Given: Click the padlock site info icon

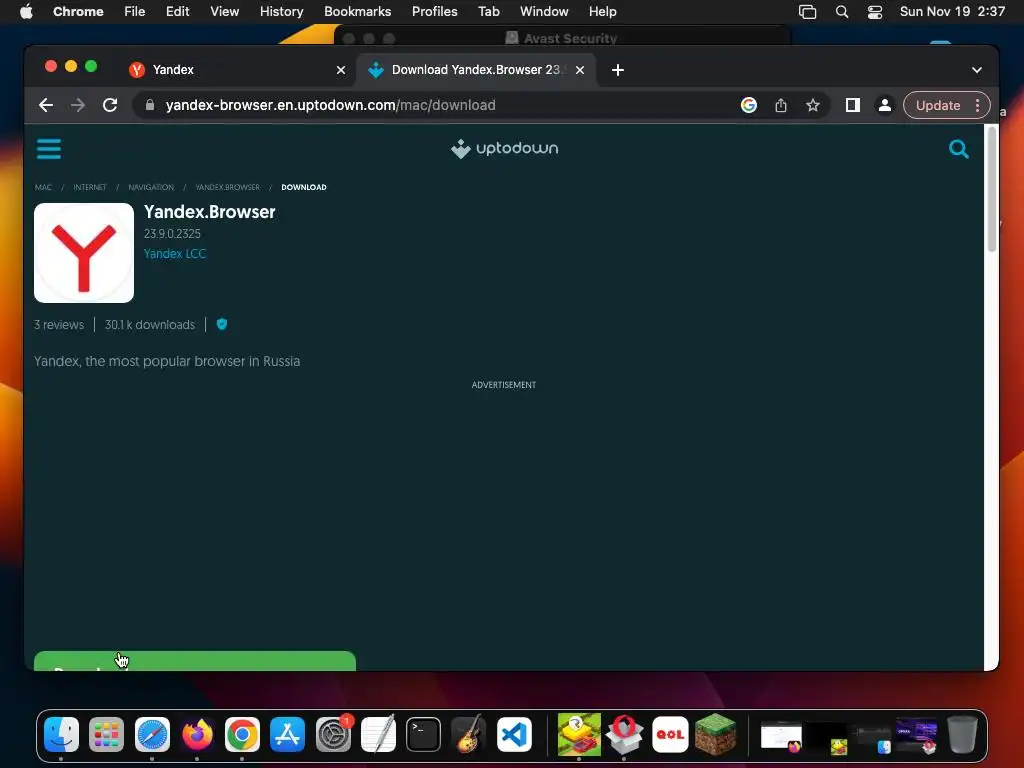Looking at the screenshot, I should (150, 105).
